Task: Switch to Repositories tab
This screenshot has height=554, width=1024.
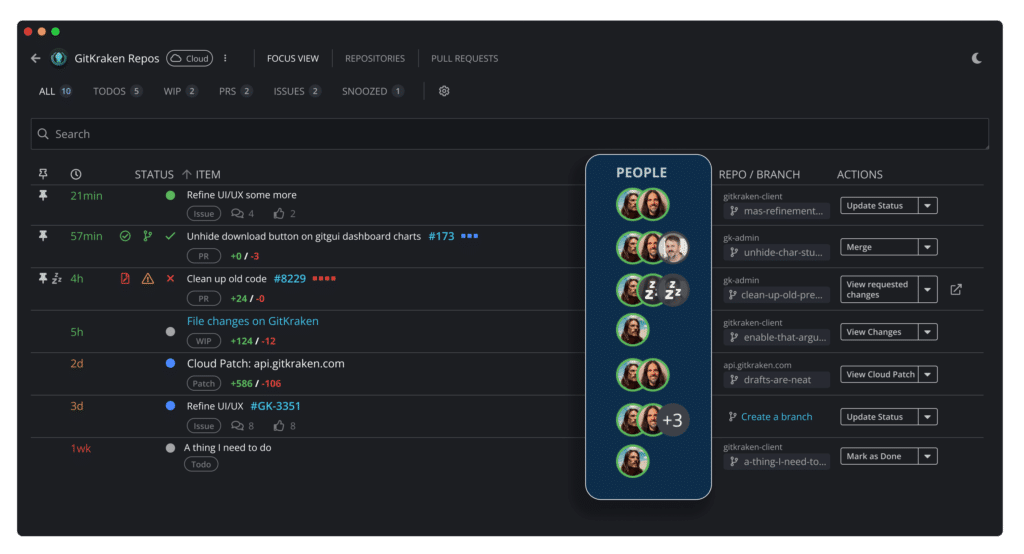Action: pos(375,58)
